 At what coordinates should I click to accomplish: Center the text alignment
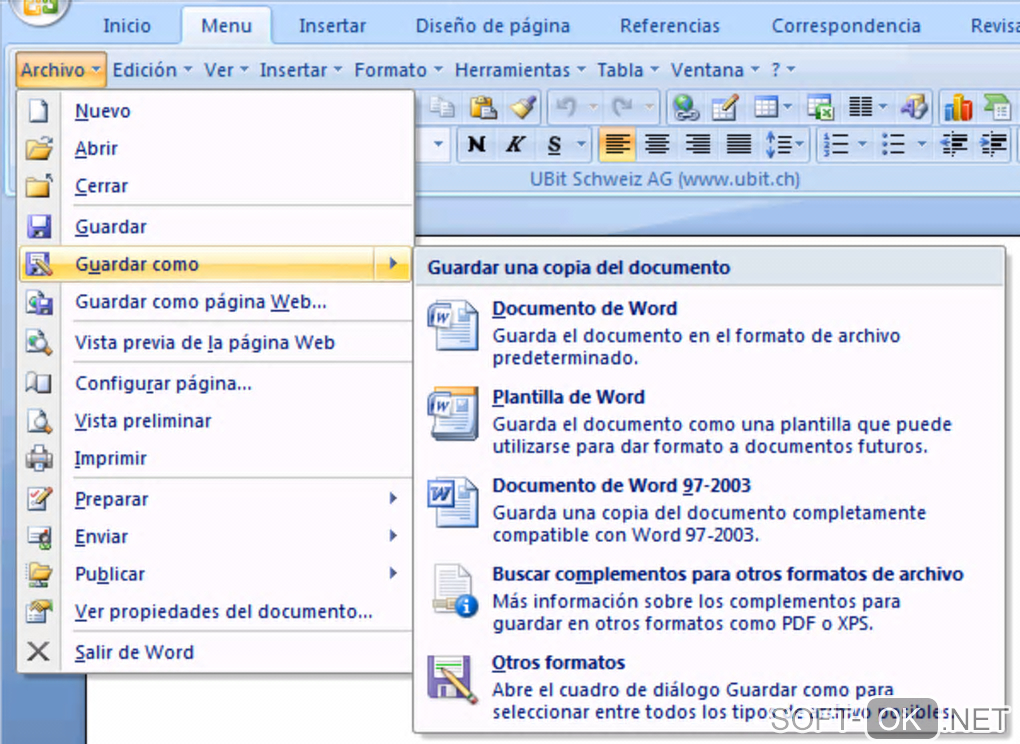pos(657,144)
